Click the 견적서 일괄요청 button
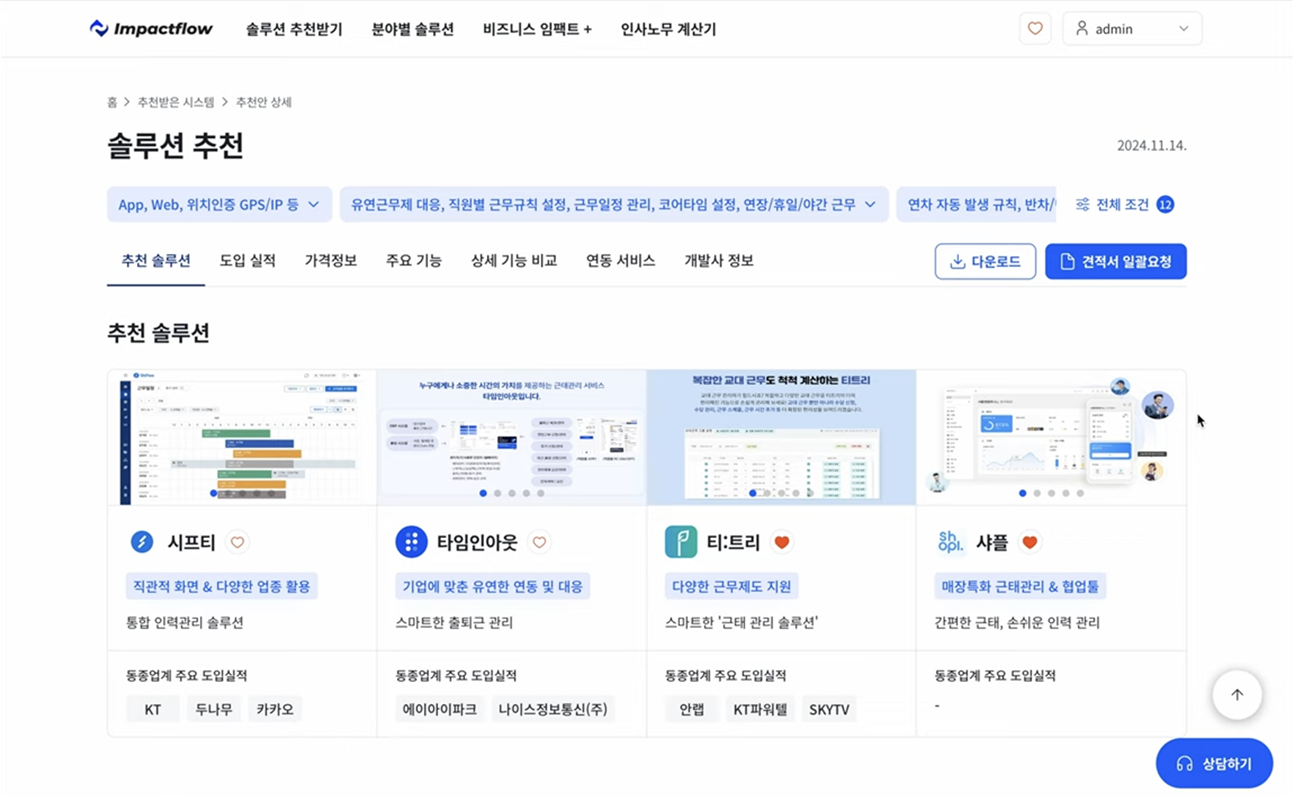 tap(1116, 261)
